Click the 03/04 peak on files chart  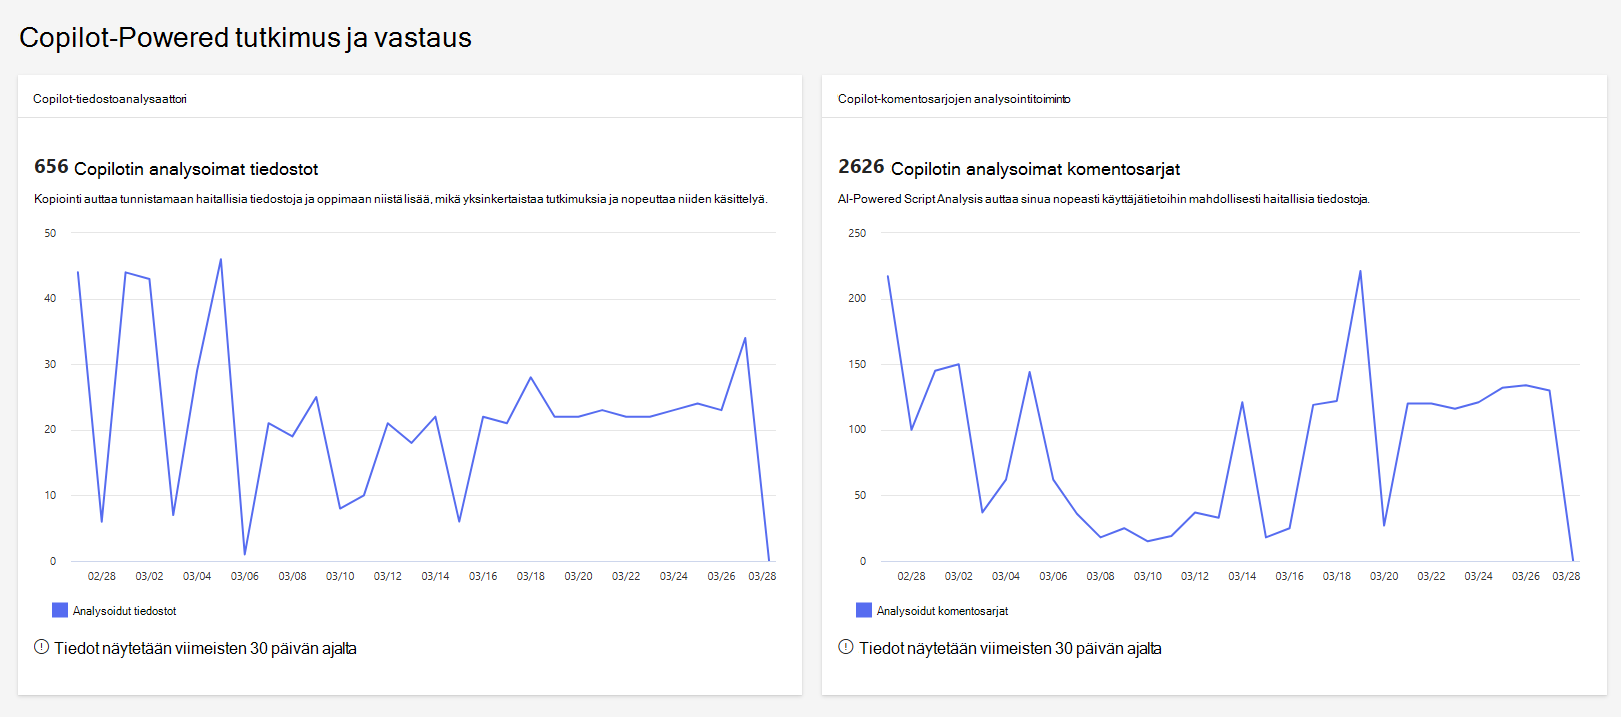click(221, 259)
